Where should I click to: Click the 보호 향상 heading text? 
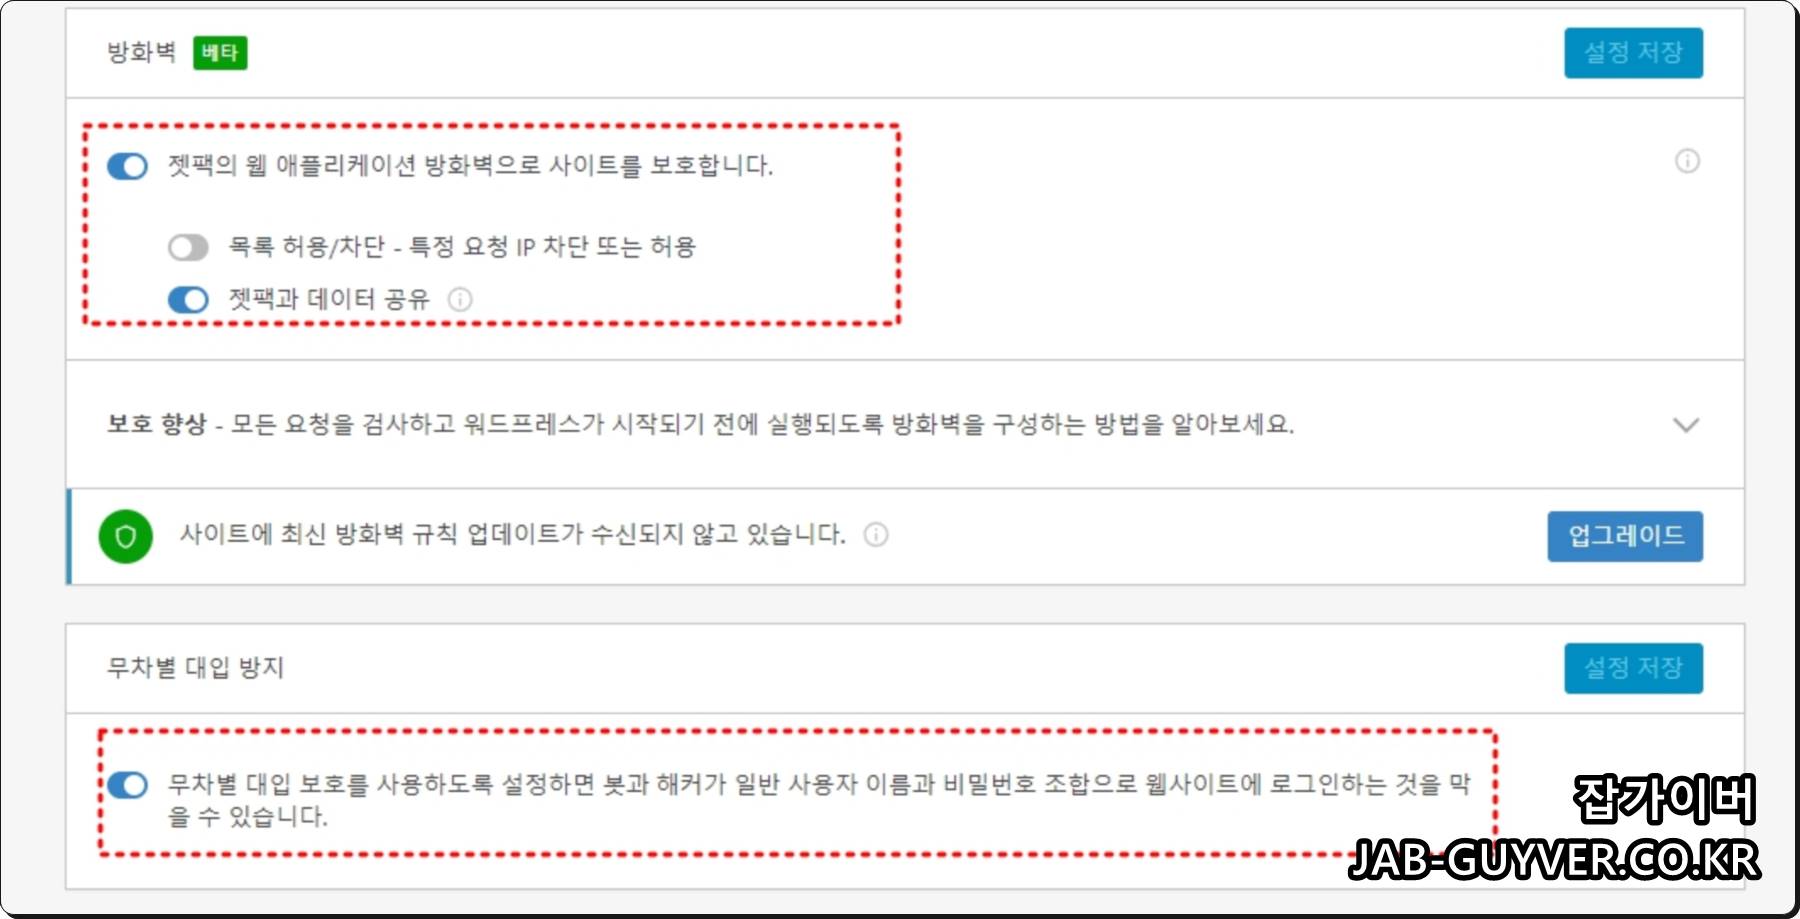[x=156, y=424]
